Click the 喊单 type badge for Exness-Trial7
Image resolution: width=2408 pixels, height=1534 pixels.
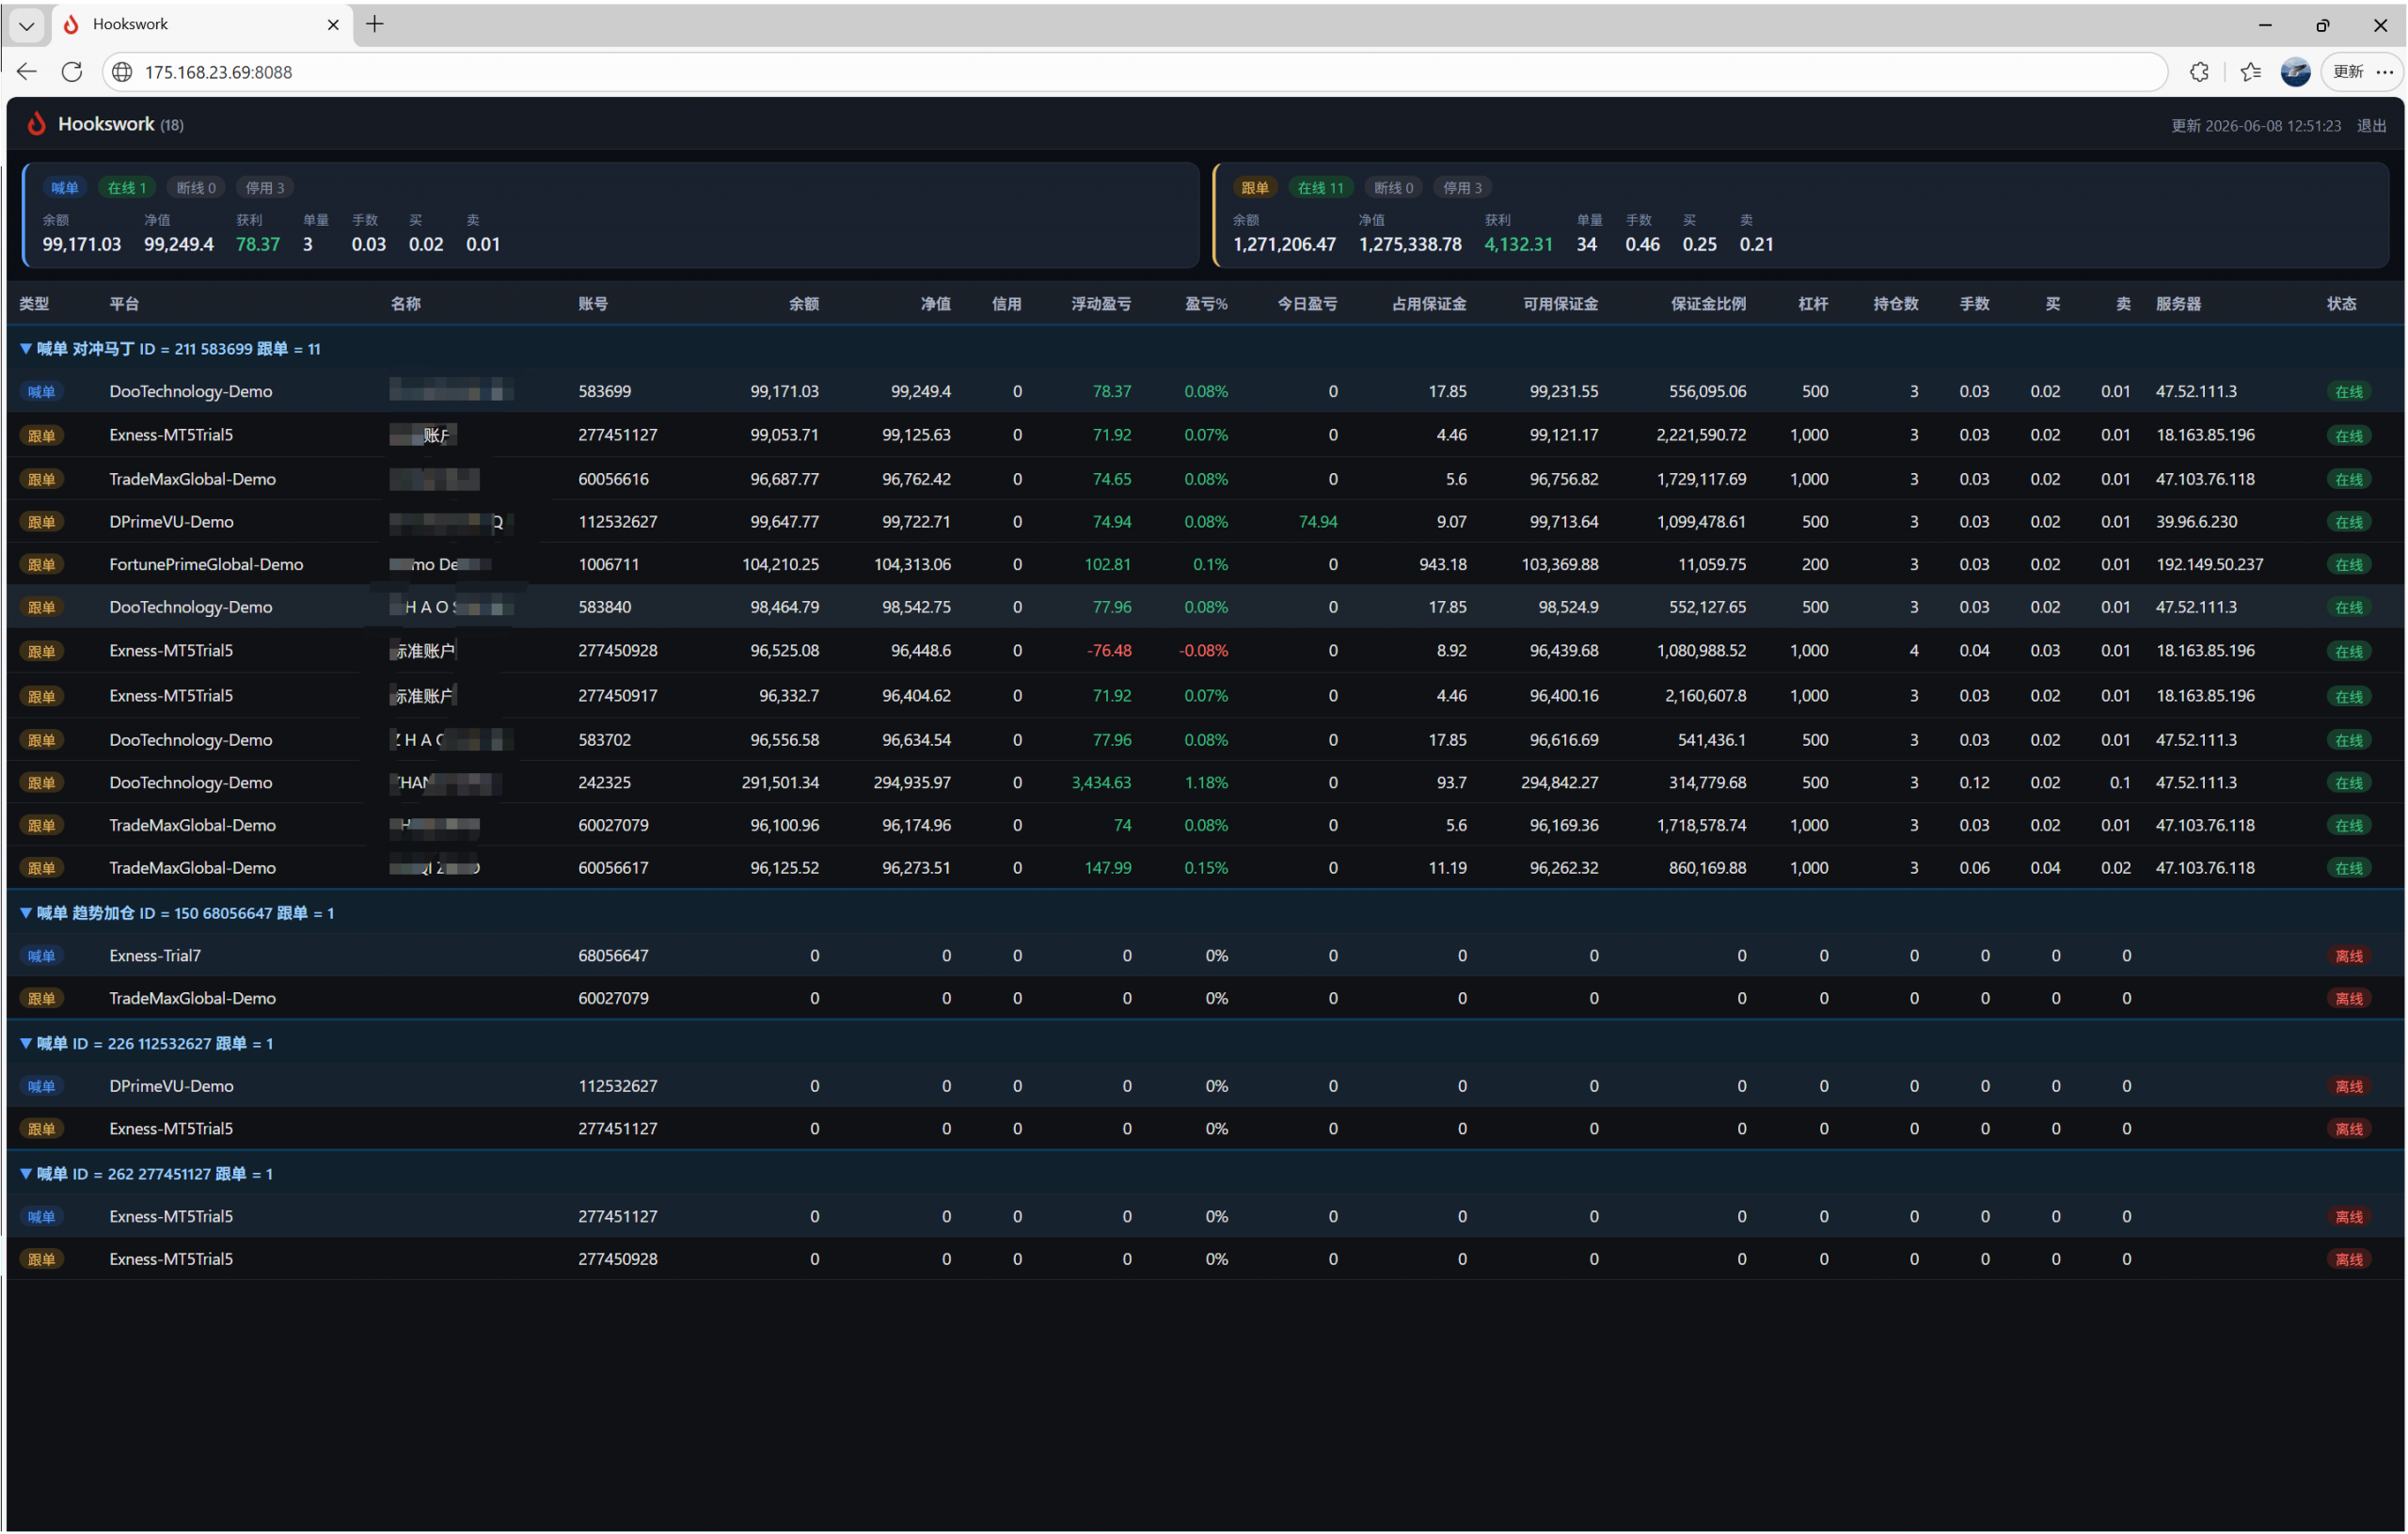click(x=41, y=956)
